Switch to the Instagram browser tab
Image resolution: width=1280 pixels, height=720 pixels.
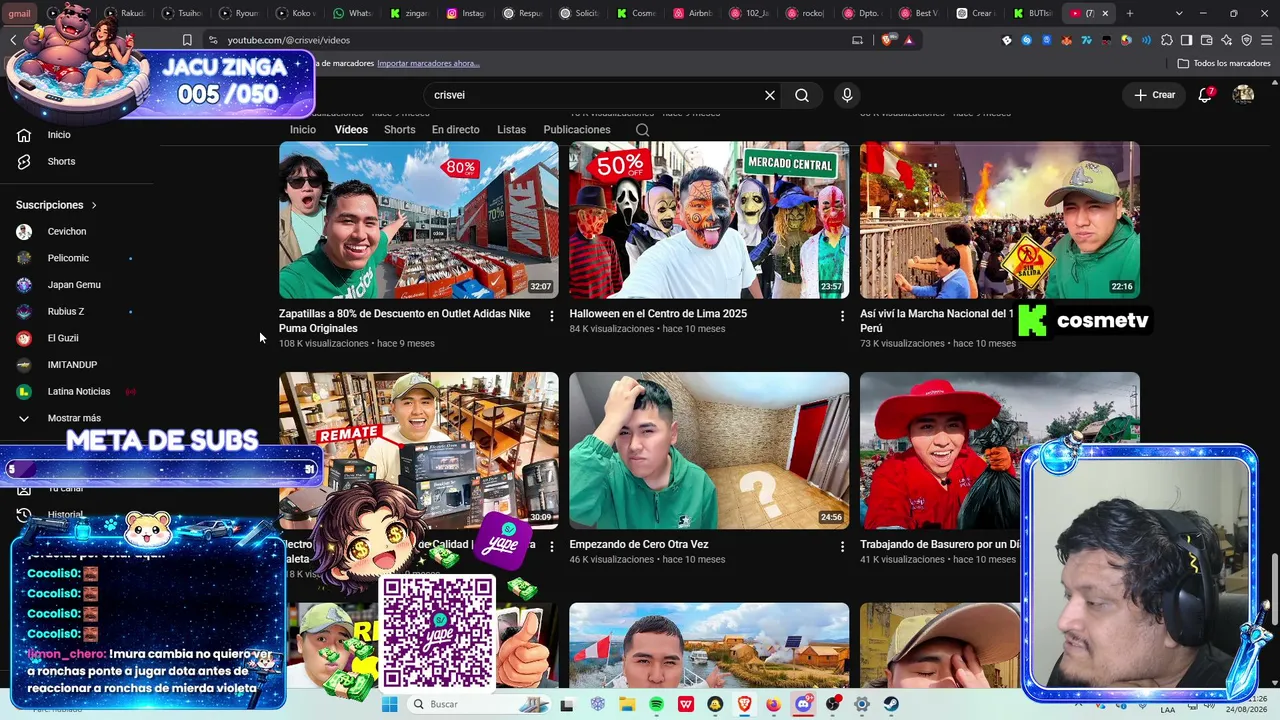point(466,13)
